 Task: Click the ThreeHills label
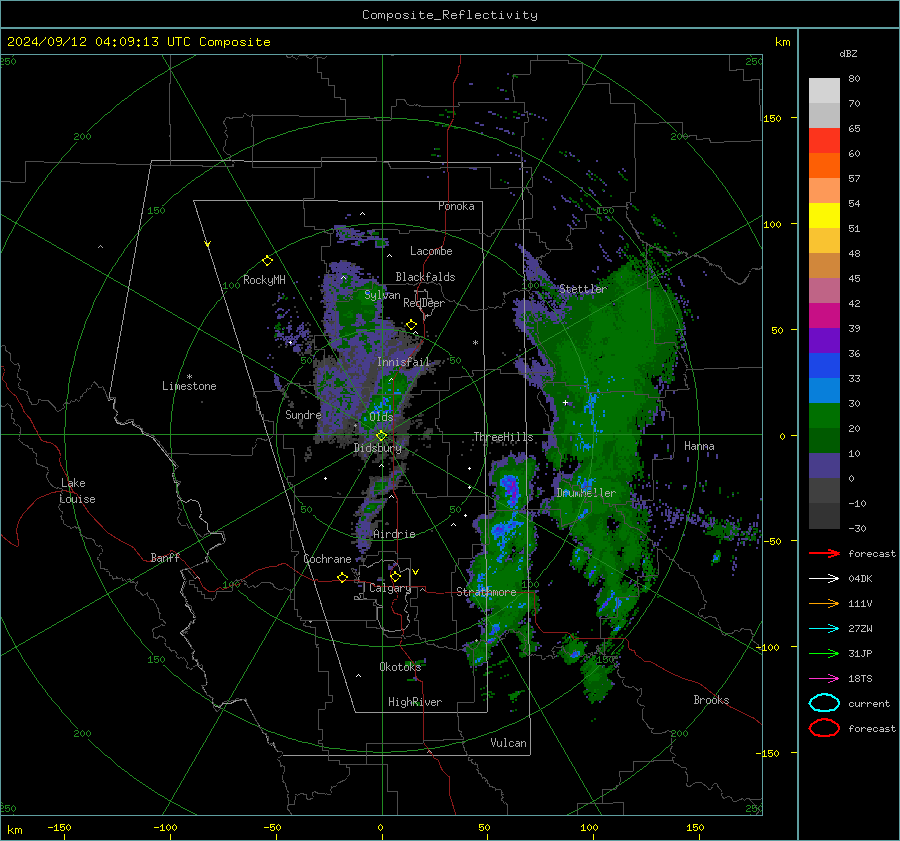tap(503, 437)
